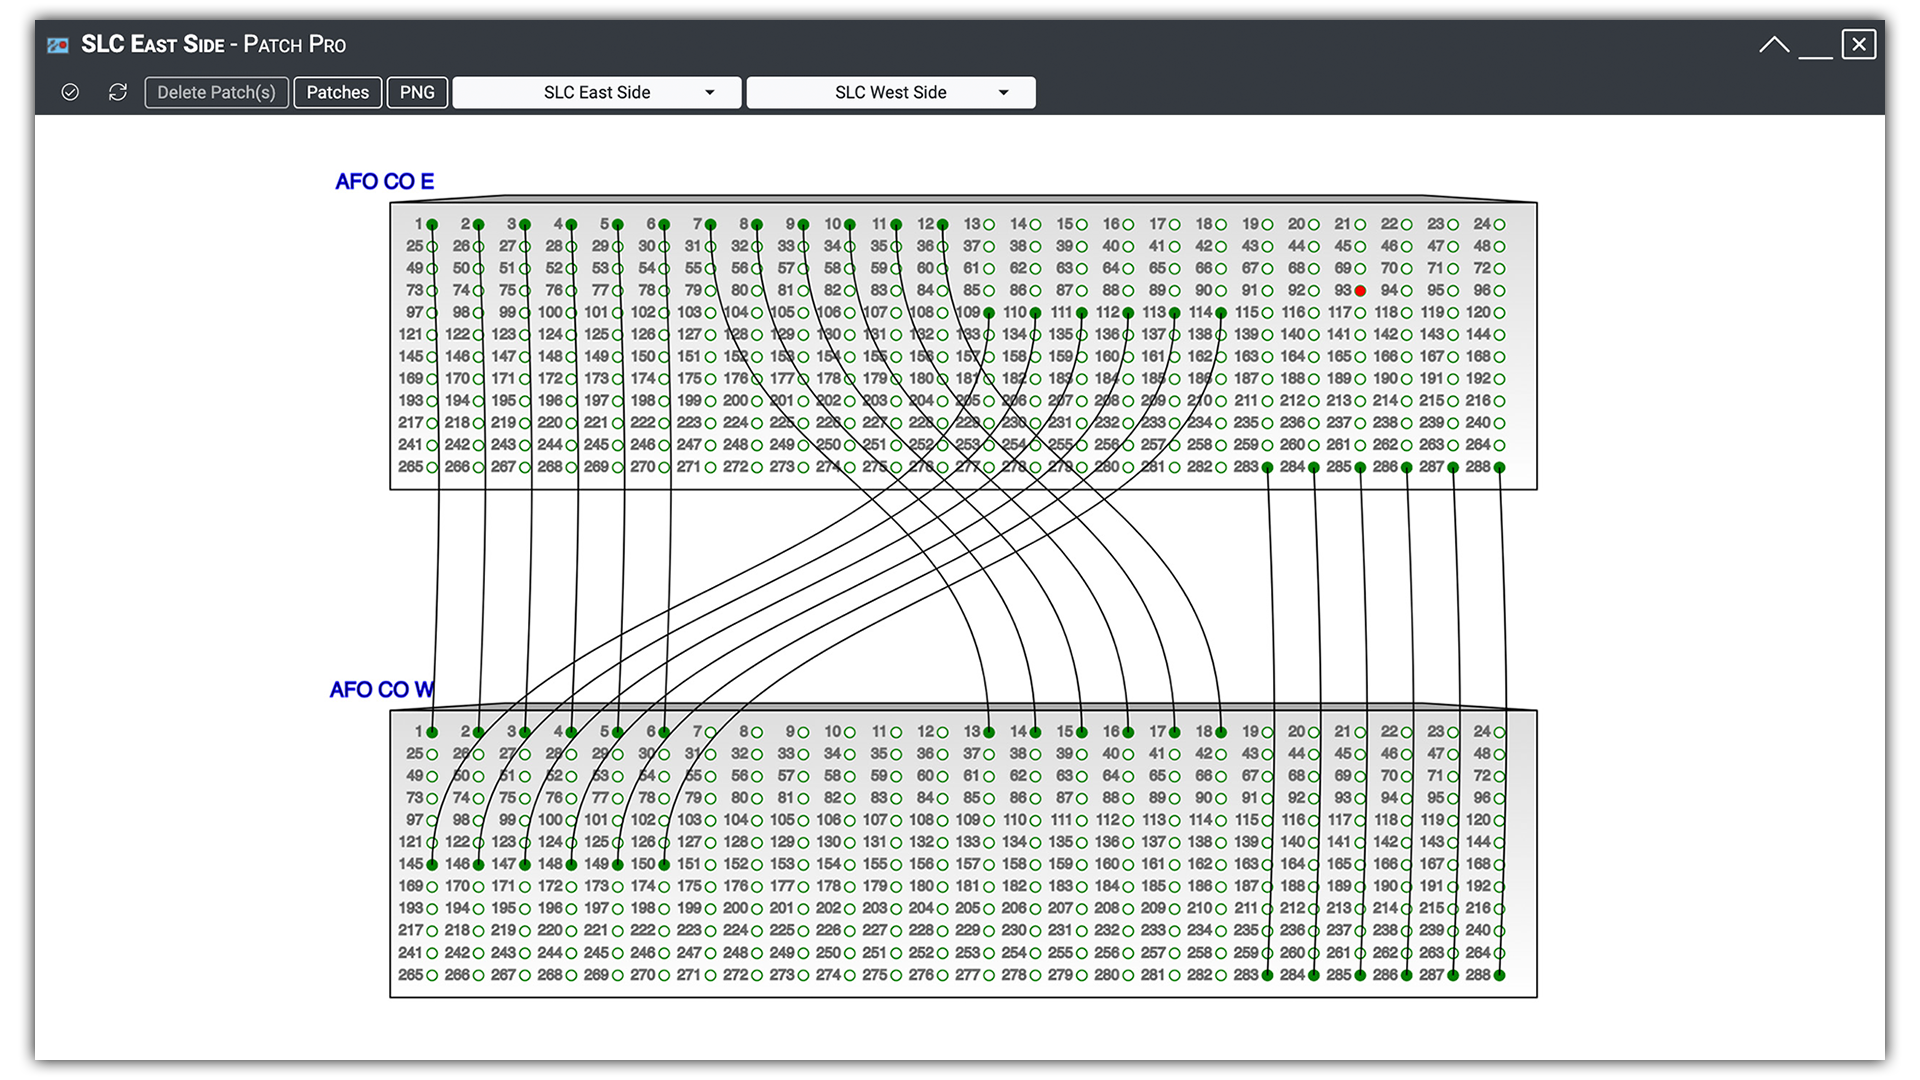Export diagram with PNG button
The image size is (1920, 1080).
[417, 92]
